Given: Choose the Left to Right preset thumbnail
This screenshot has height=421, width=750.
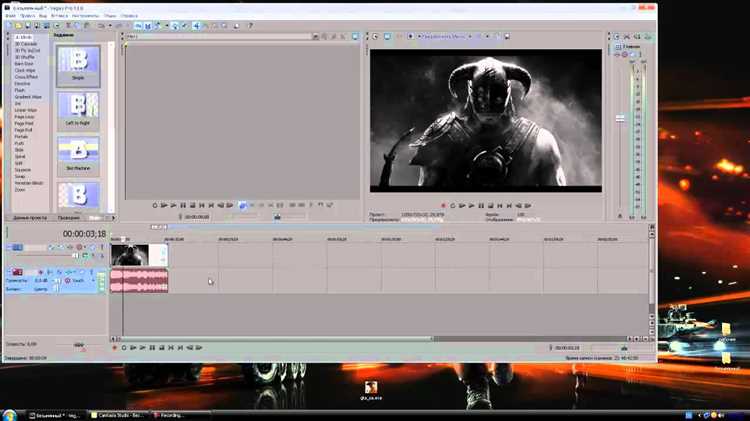Looking at the screenshot, I should [x=78, y=110].
